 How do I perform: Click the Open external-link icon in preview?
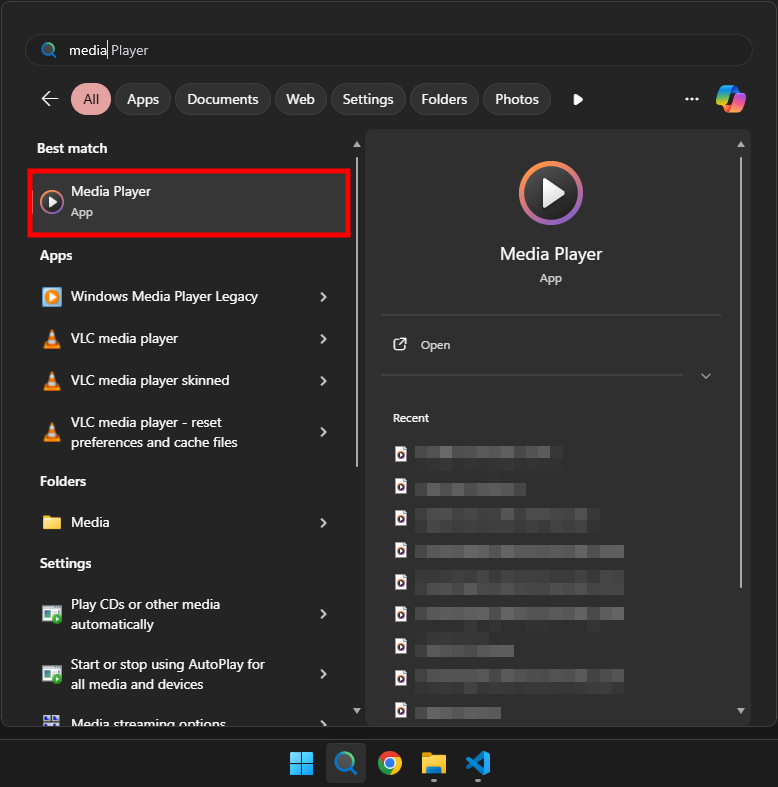point(400,344)
